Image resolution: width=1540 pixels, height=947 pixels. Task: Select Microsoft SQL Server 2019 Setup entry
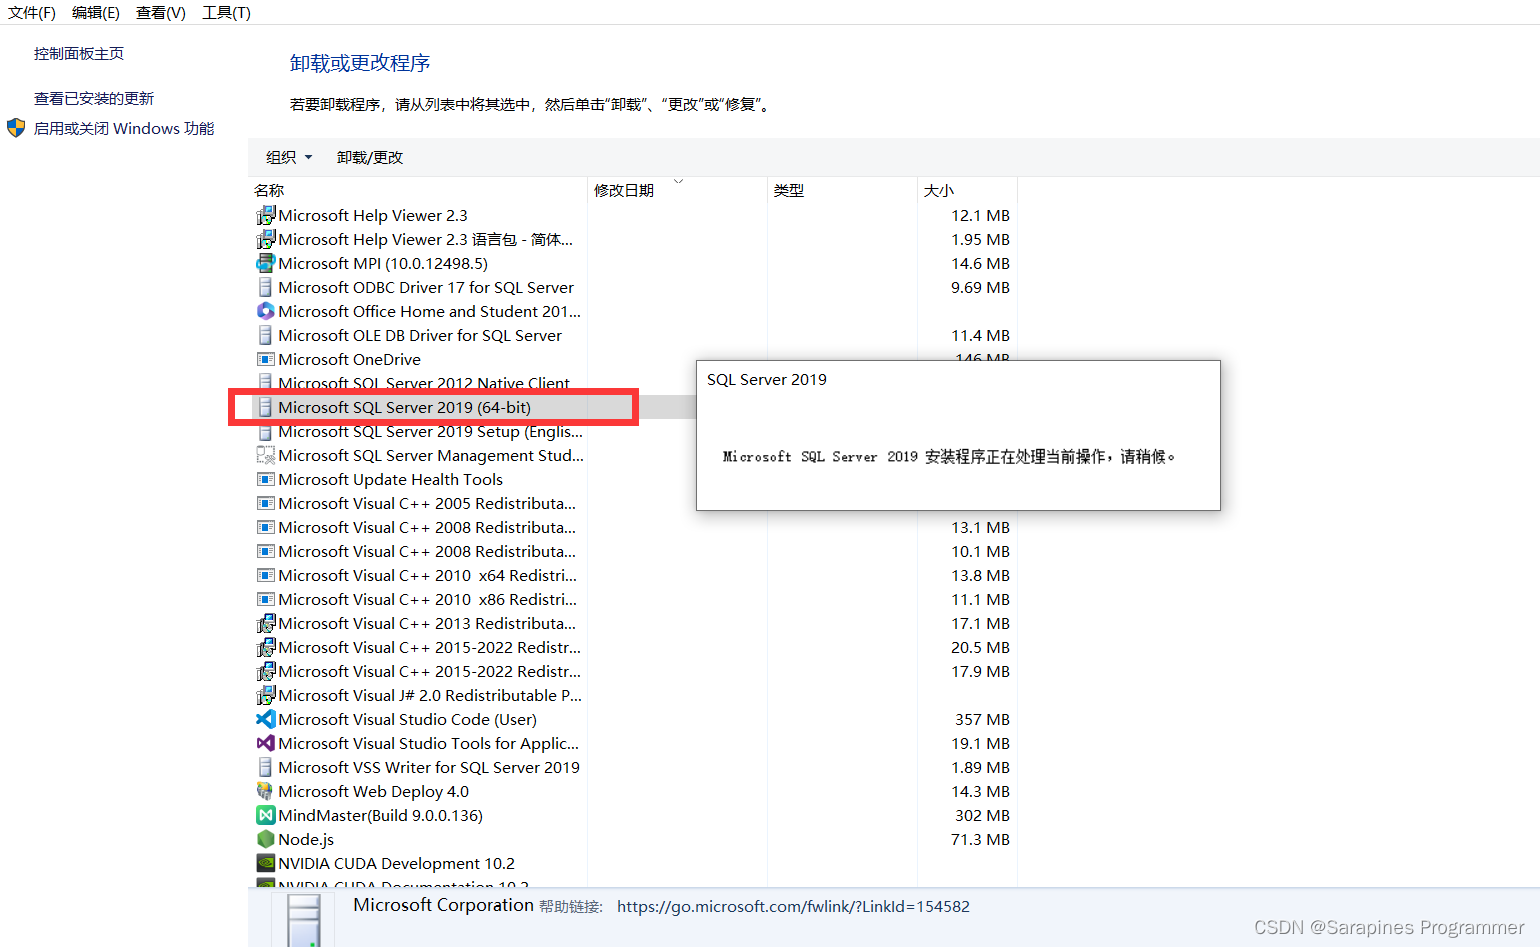point(430,431)
